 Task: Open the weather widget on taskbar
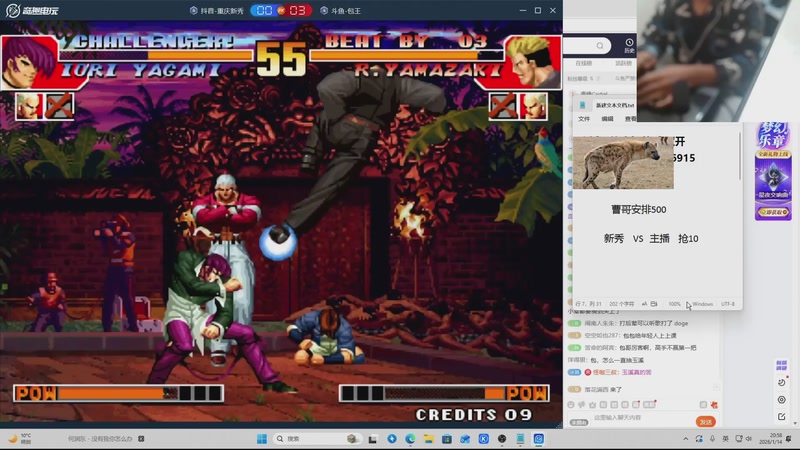(20, 439)
